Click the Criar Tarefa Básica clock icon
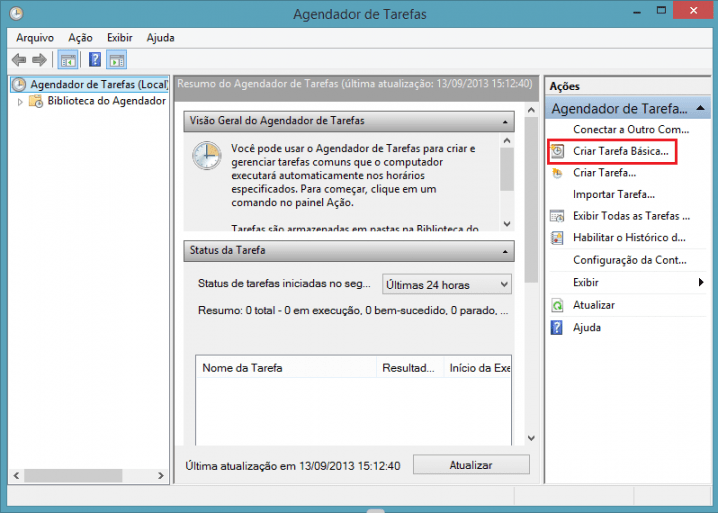The width and height of the screenshot is (718, 513). pyautogui.click(x=557, y=151)
